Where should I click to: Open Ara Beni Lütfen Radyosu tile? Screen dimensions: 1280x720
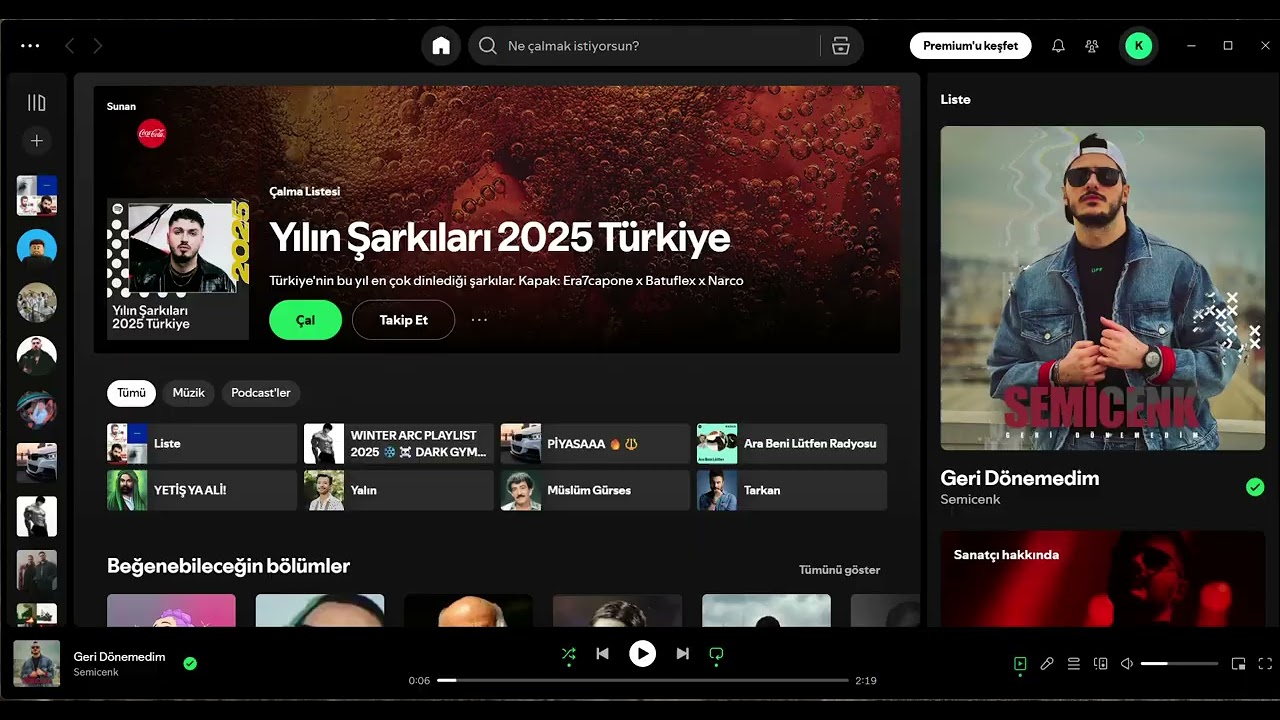coord(792,443)
